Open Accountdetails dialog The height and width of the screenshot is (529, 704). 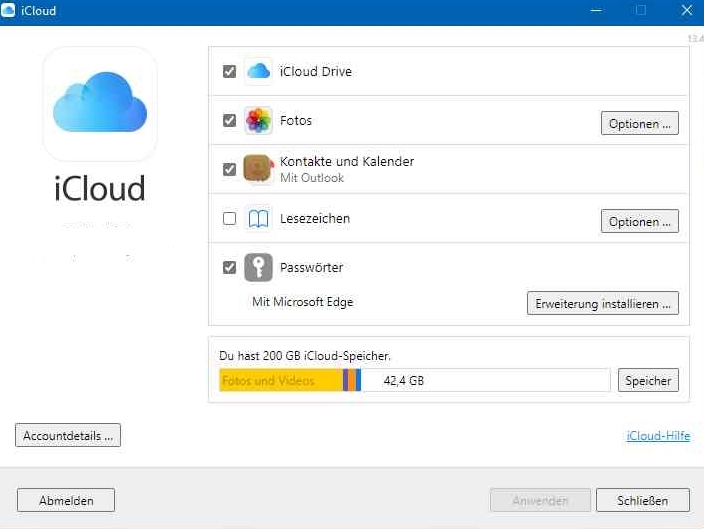(x=68, y=436)
